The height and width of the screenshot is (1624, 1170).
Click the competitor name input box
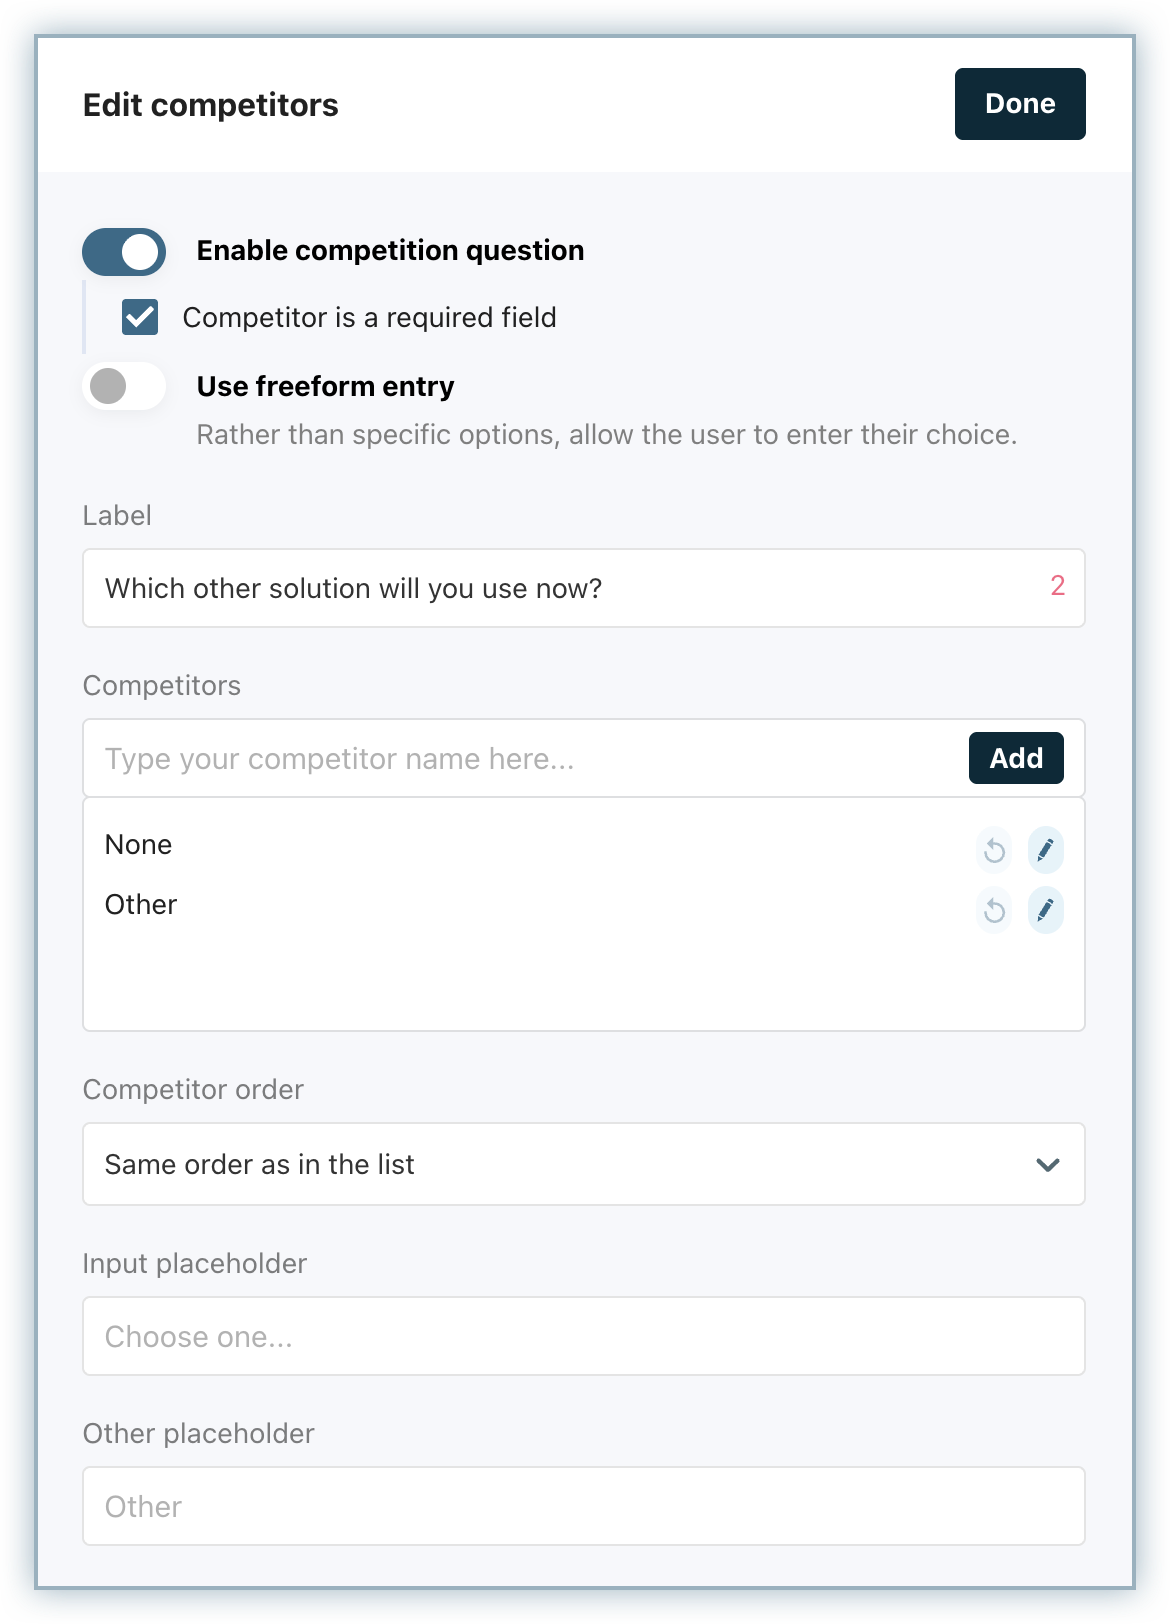520,759
